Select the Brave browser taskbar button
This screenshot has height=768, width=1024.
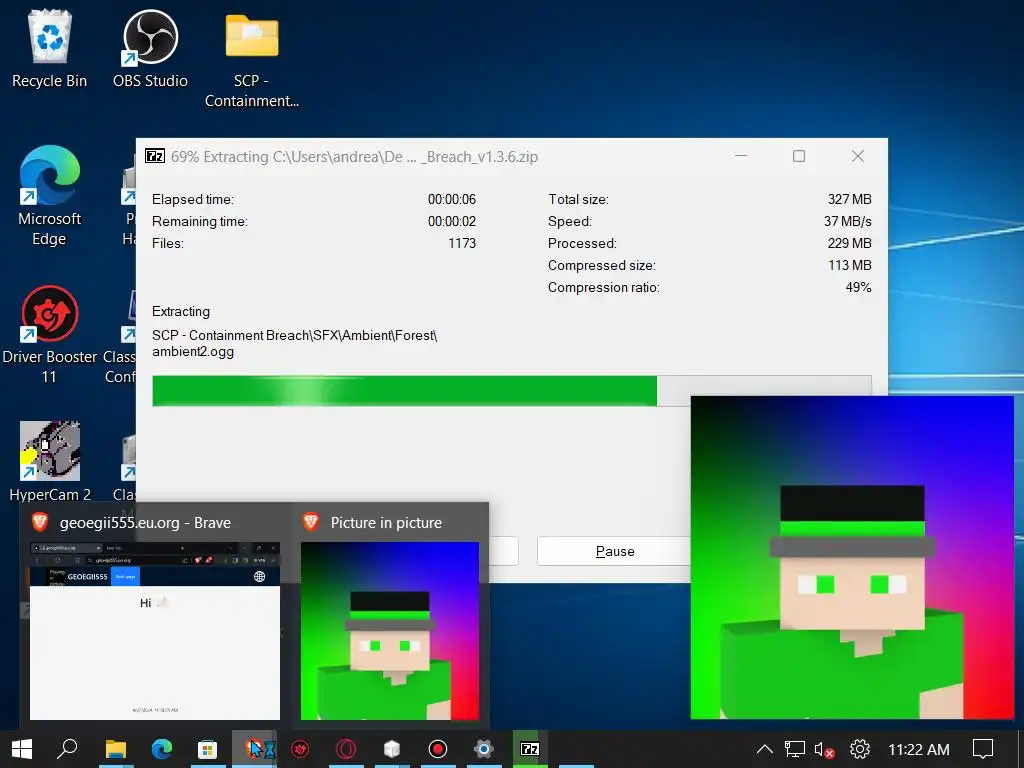click(x=255, y=749)
